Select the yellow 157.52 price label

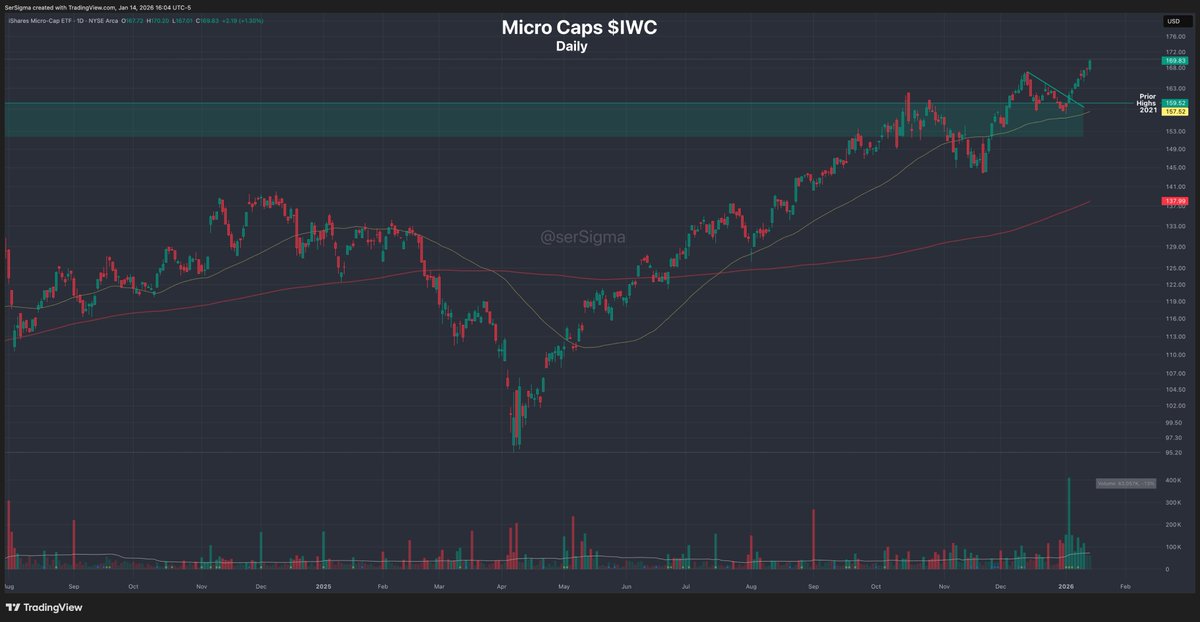tap(1174, 112)
